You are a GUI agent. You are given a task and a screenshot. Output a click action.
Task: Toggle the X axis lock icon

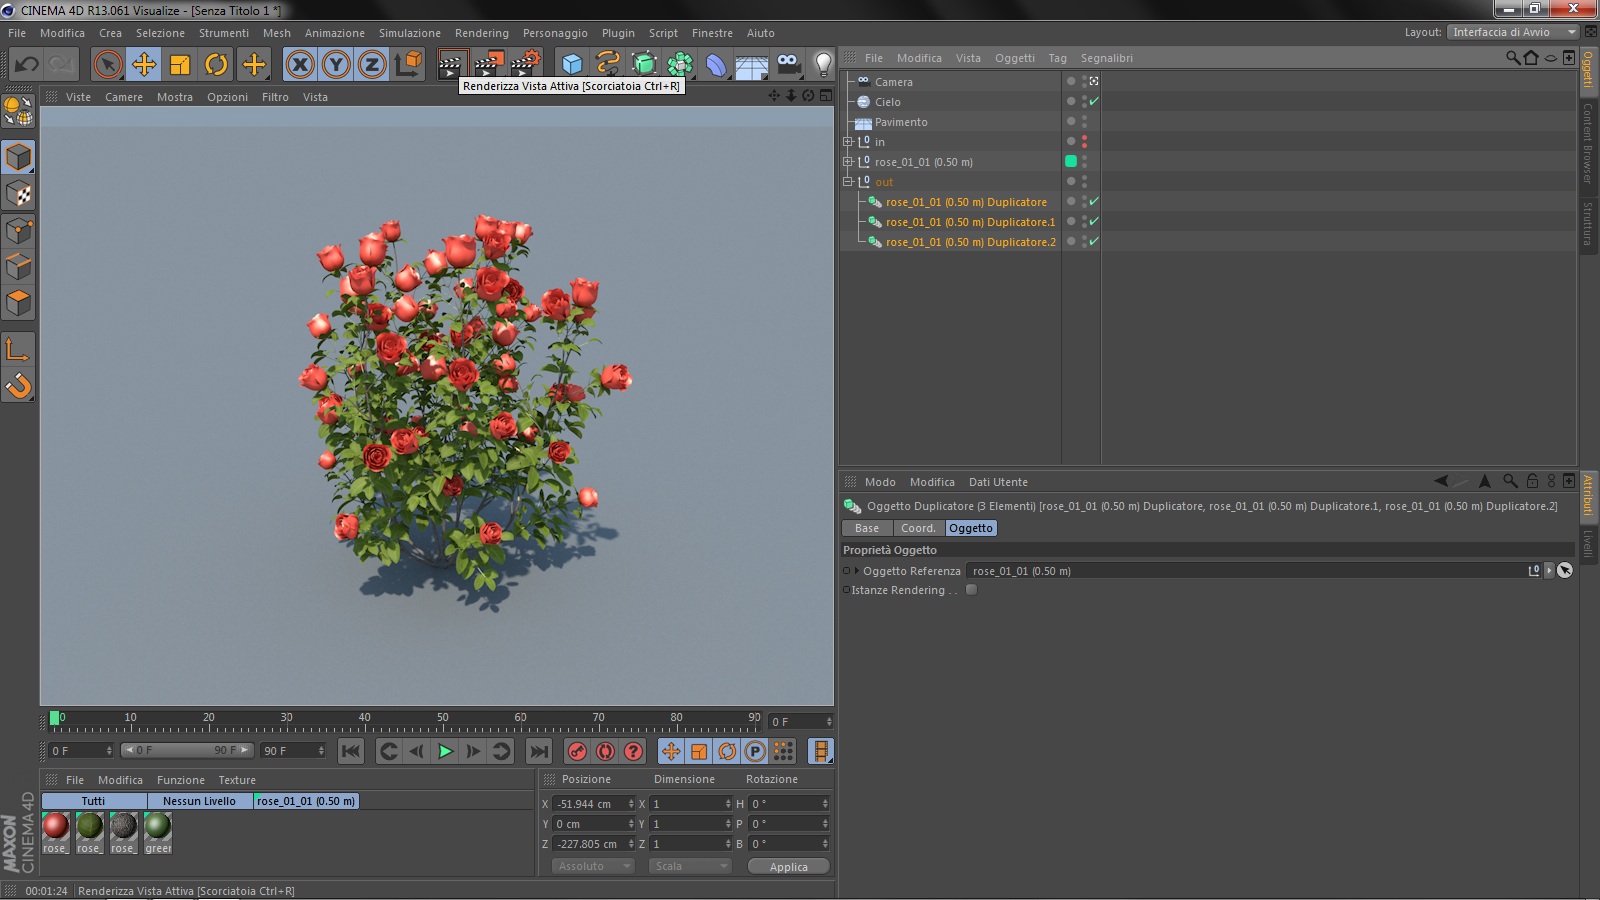coord(300,65)
